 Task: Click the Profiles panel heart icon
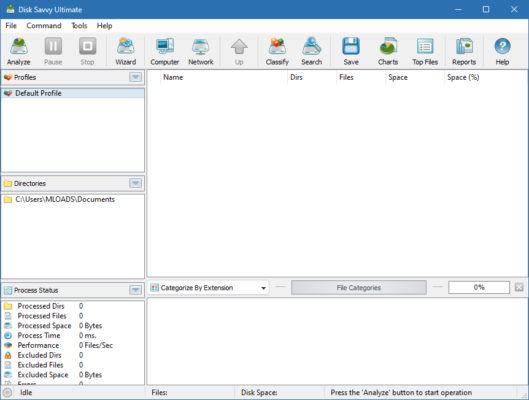[8, 77]
